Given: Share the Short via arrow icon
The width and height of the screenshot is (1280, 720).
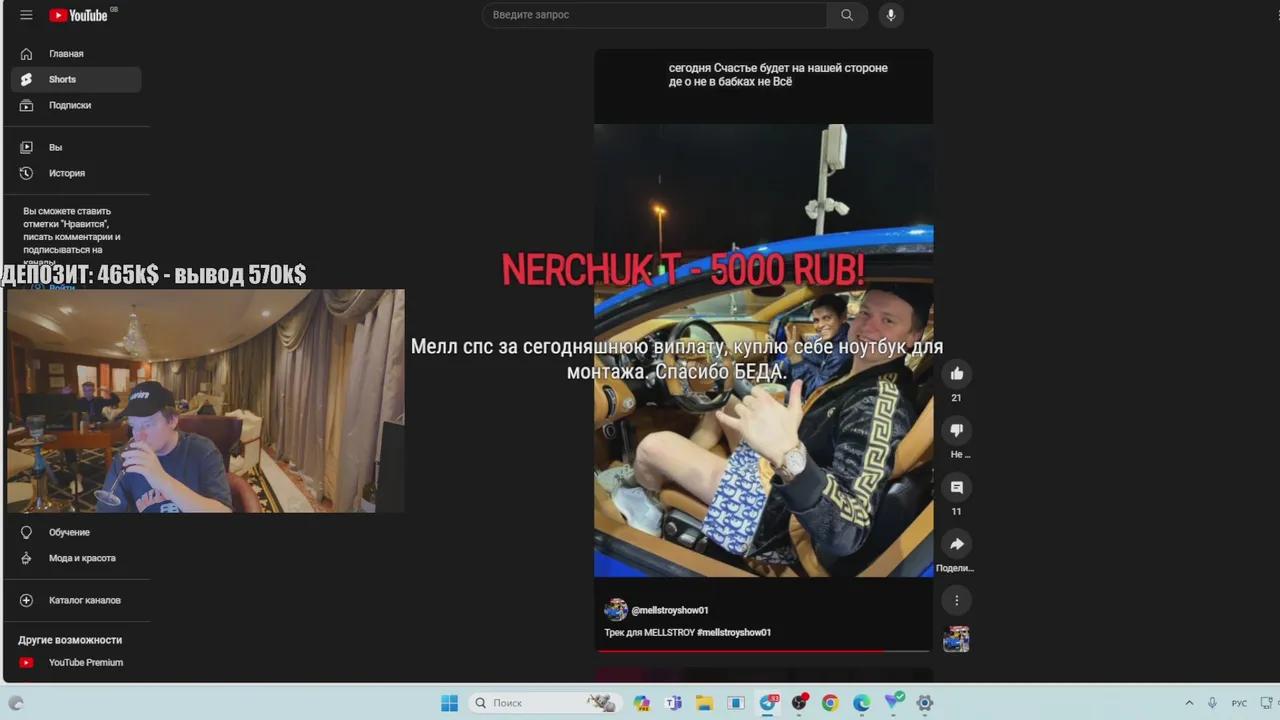Looking at the screenshot, I should coord(957,544).
